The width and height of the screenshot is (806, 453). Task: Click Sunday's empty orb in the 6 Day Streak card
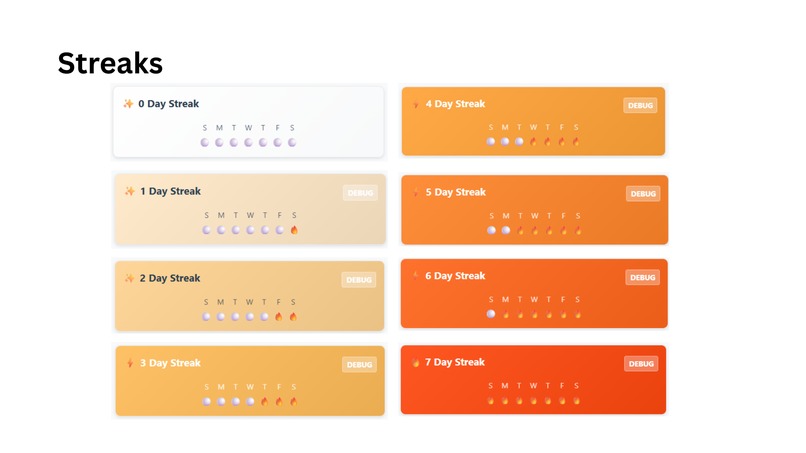click(491, 314)
